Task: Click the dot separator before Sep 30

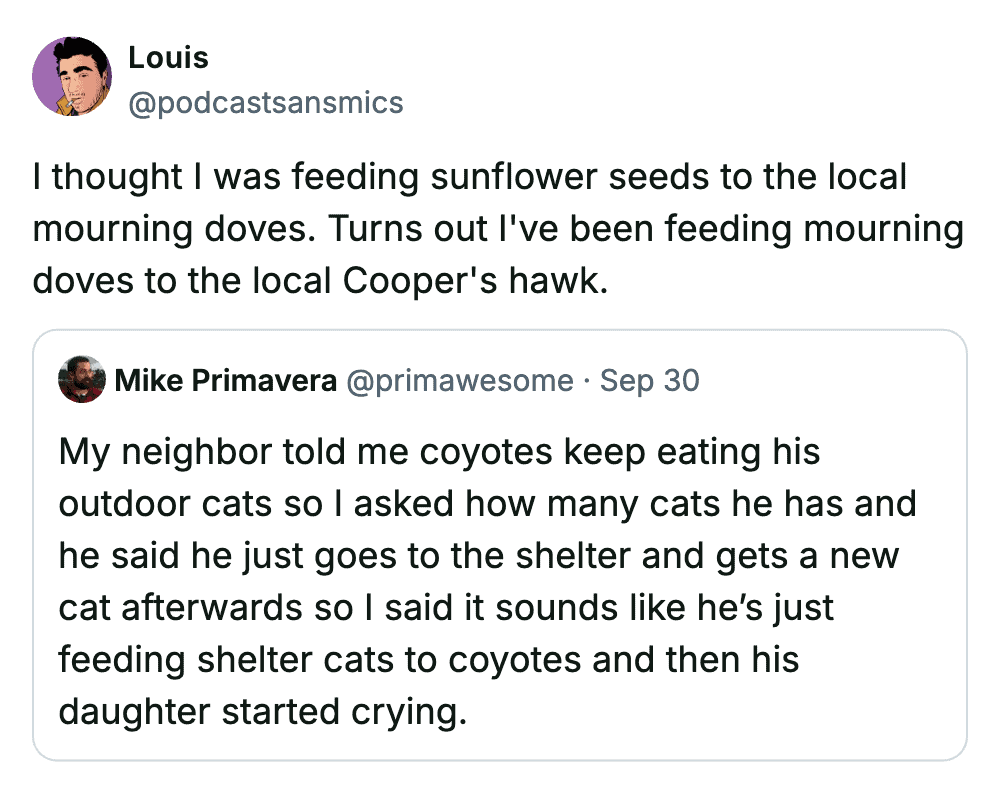Action: [x=587, y=380]
